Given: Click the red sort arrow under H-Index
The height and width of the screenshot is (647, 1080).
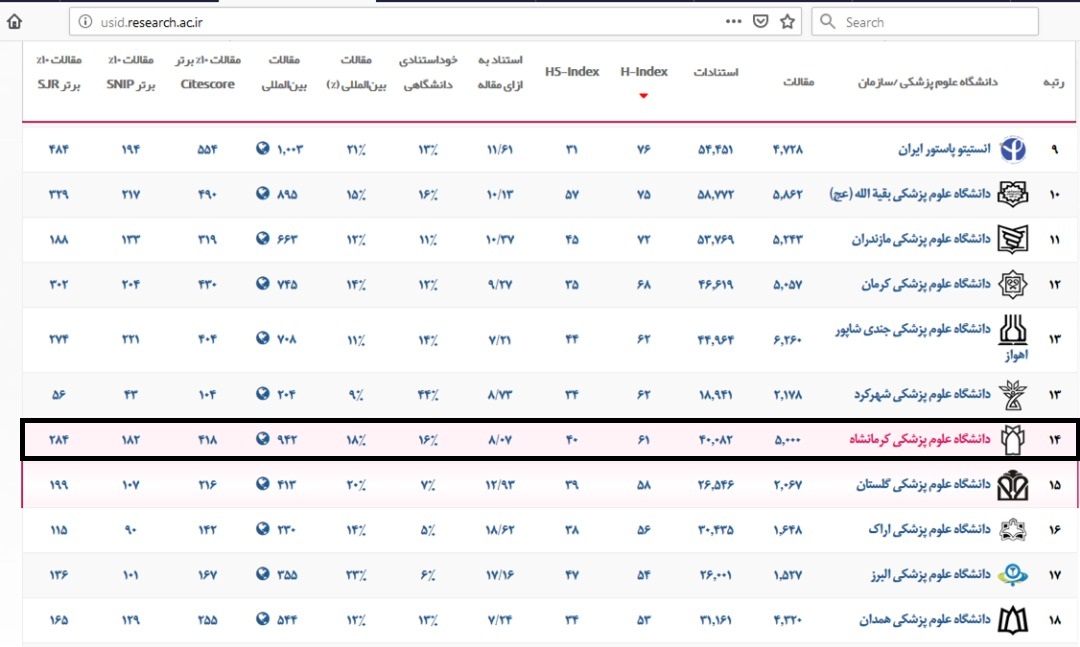Looking at the screenshot, I should point(643,96).
